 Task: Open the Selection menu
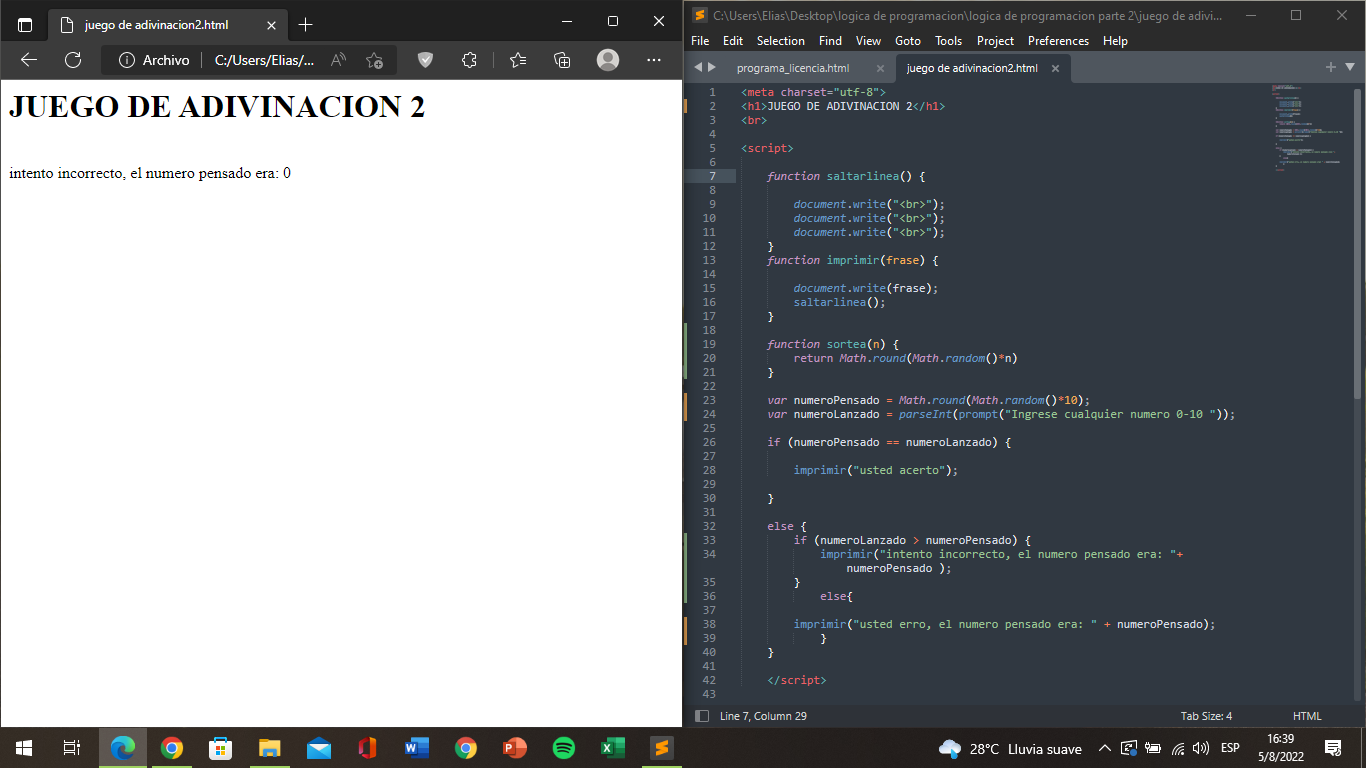point(781,41)
